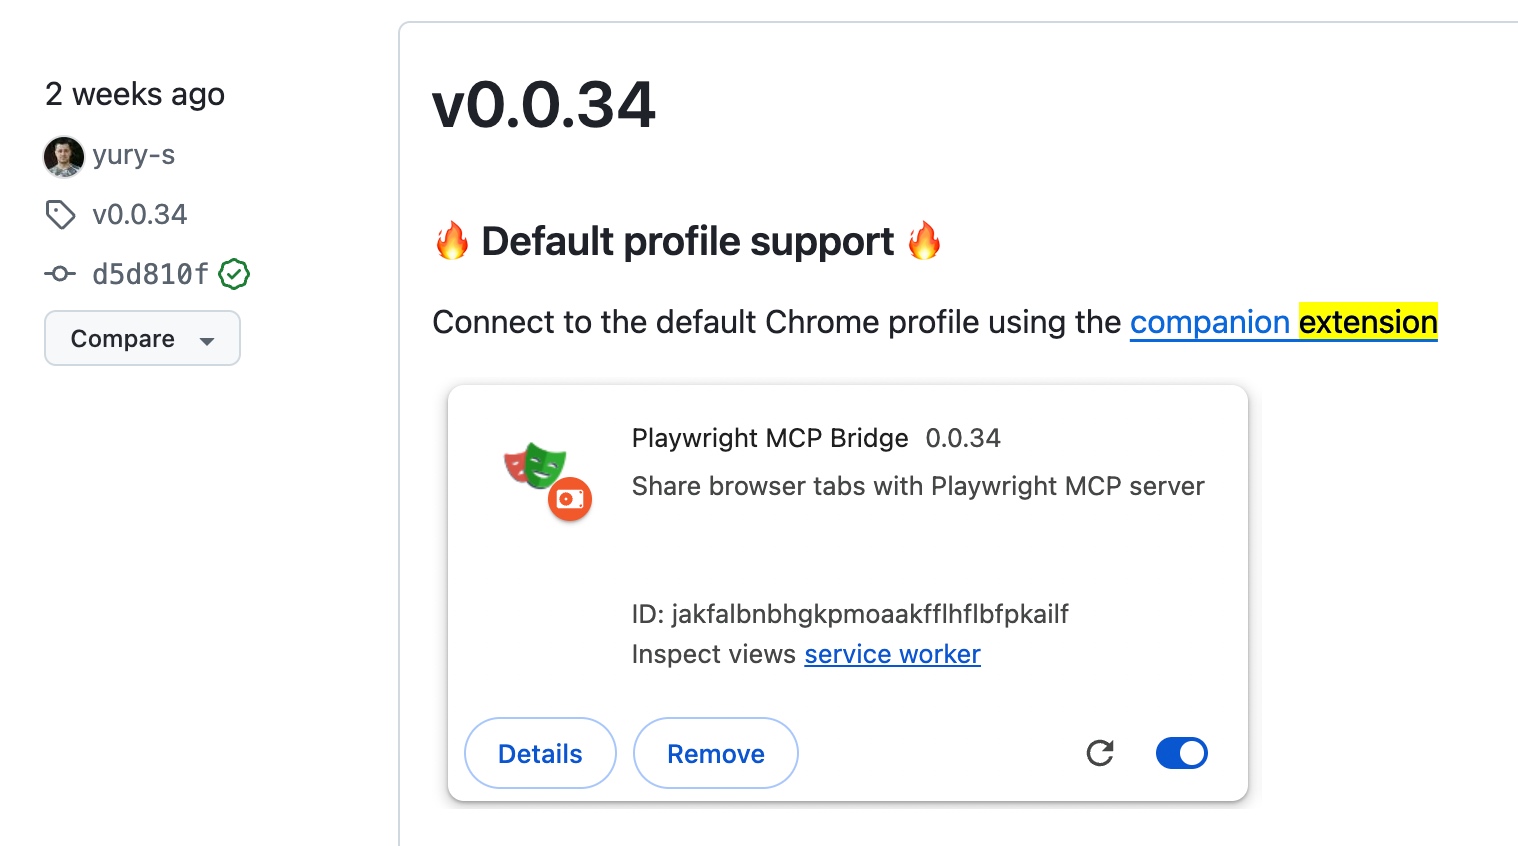1518x846 pixels.
Task: Click the yury-s avatar image
Action: [x=64, y=156]
